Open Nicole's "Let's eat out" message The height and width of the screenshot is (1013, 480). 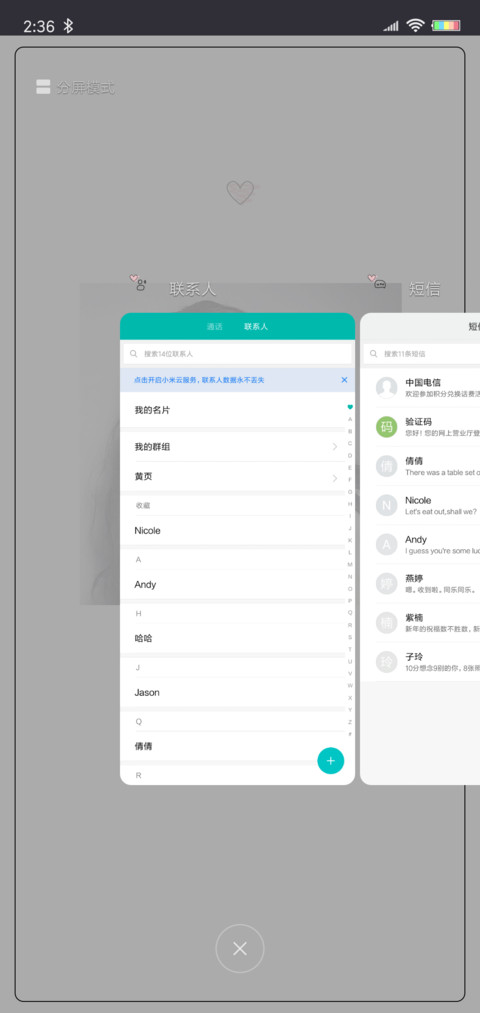point(420,505)
